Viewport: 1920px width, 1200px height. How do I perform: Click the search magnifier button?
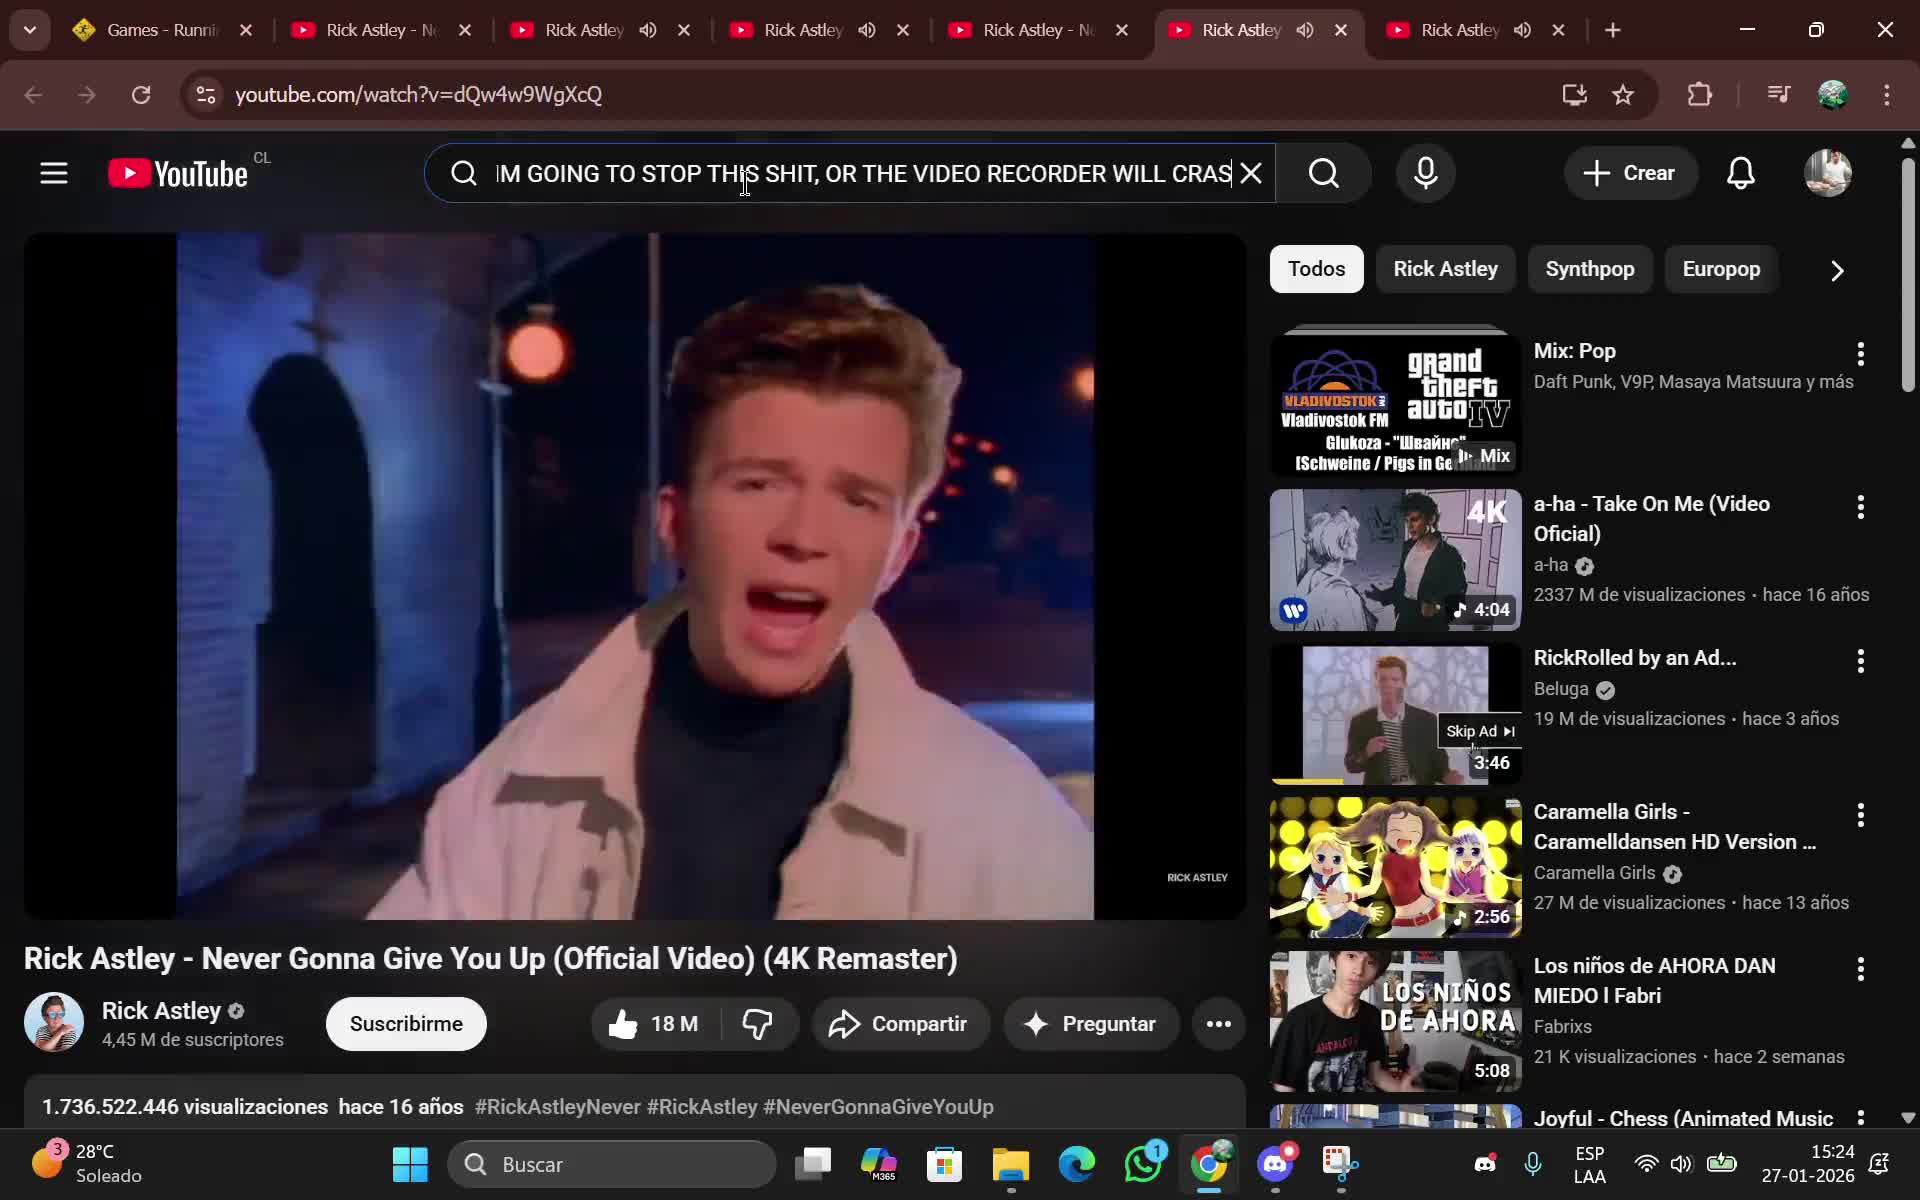pyautogui.click(x=1323, y=174)
